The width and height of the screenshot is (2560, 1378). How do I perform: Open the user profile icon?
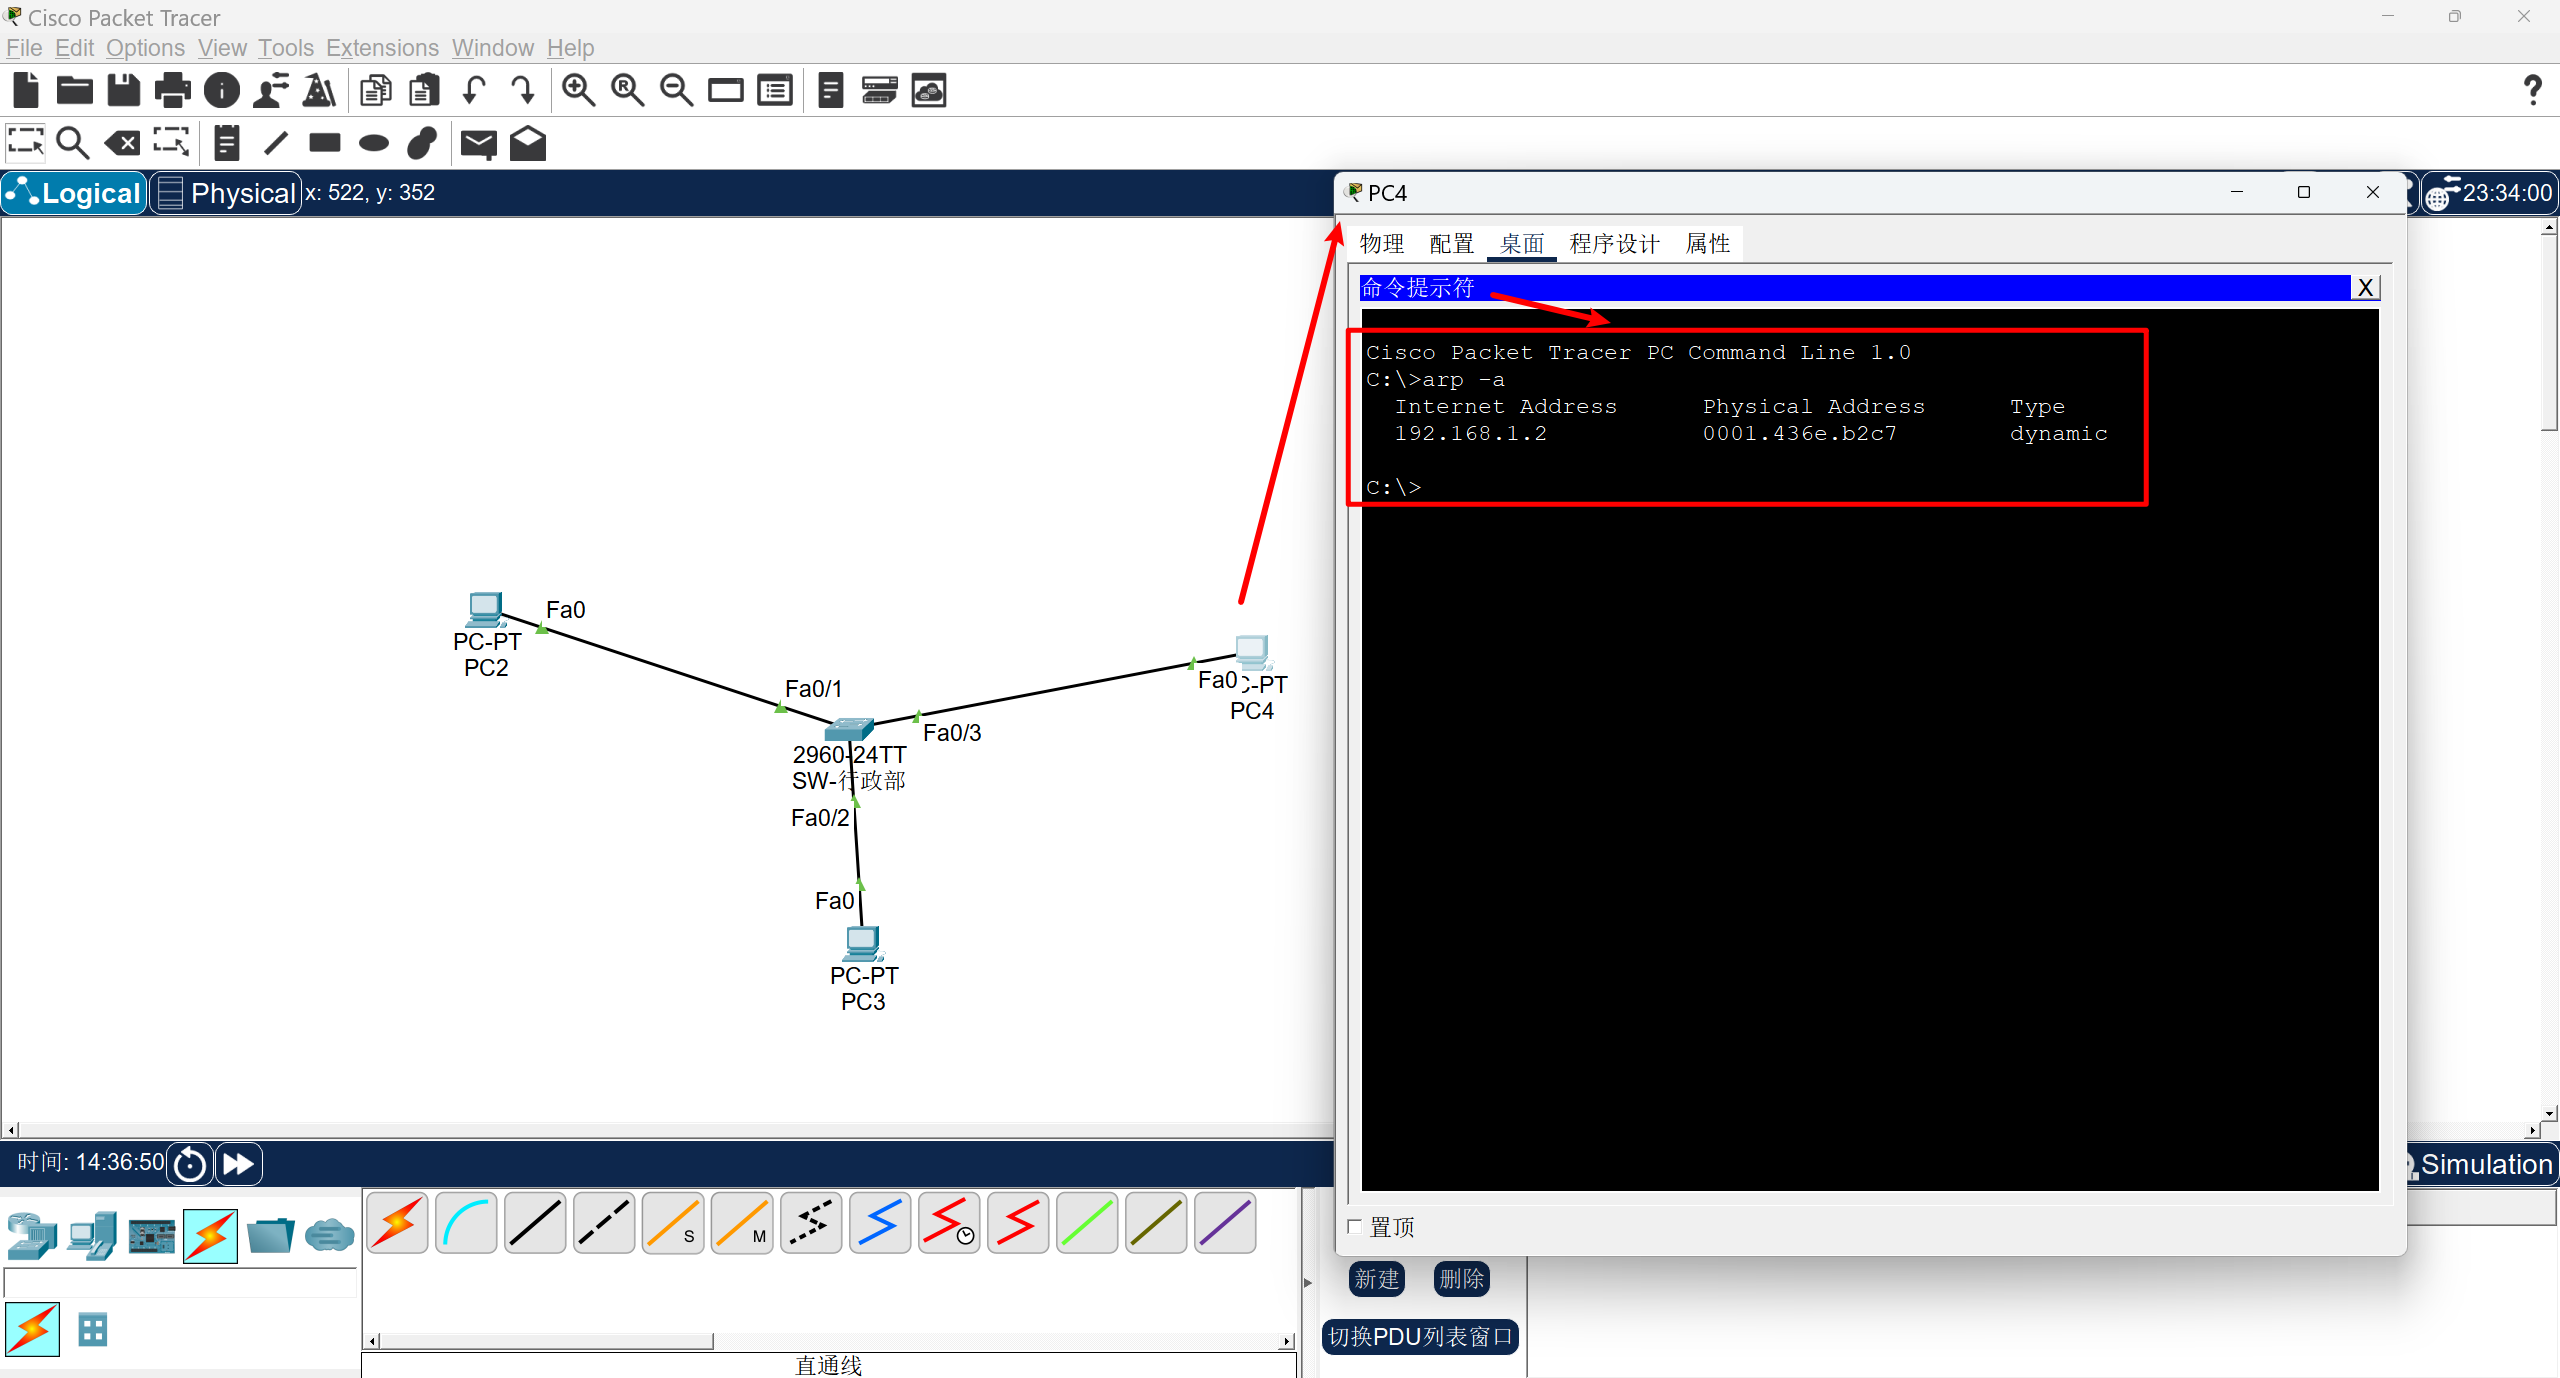tap(271, 90)
